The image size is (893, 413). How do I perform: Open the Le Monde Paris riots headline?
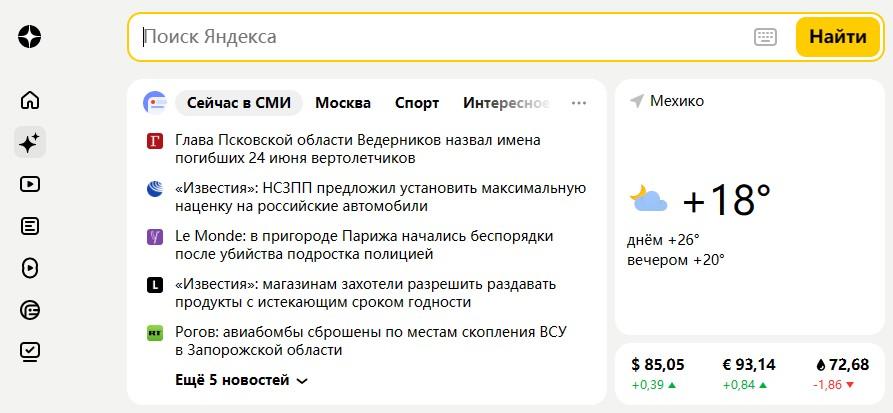pyautogui.click(x=364, y=246)
